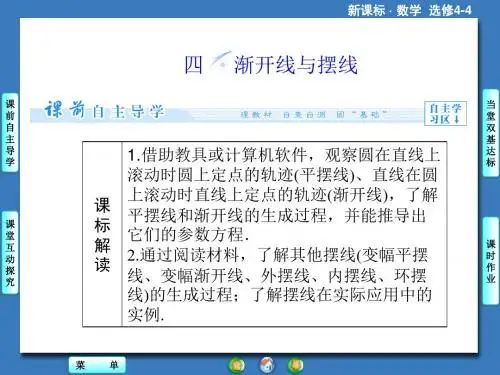Switch to 课堂互动探究 side tab

pos(10,253)
